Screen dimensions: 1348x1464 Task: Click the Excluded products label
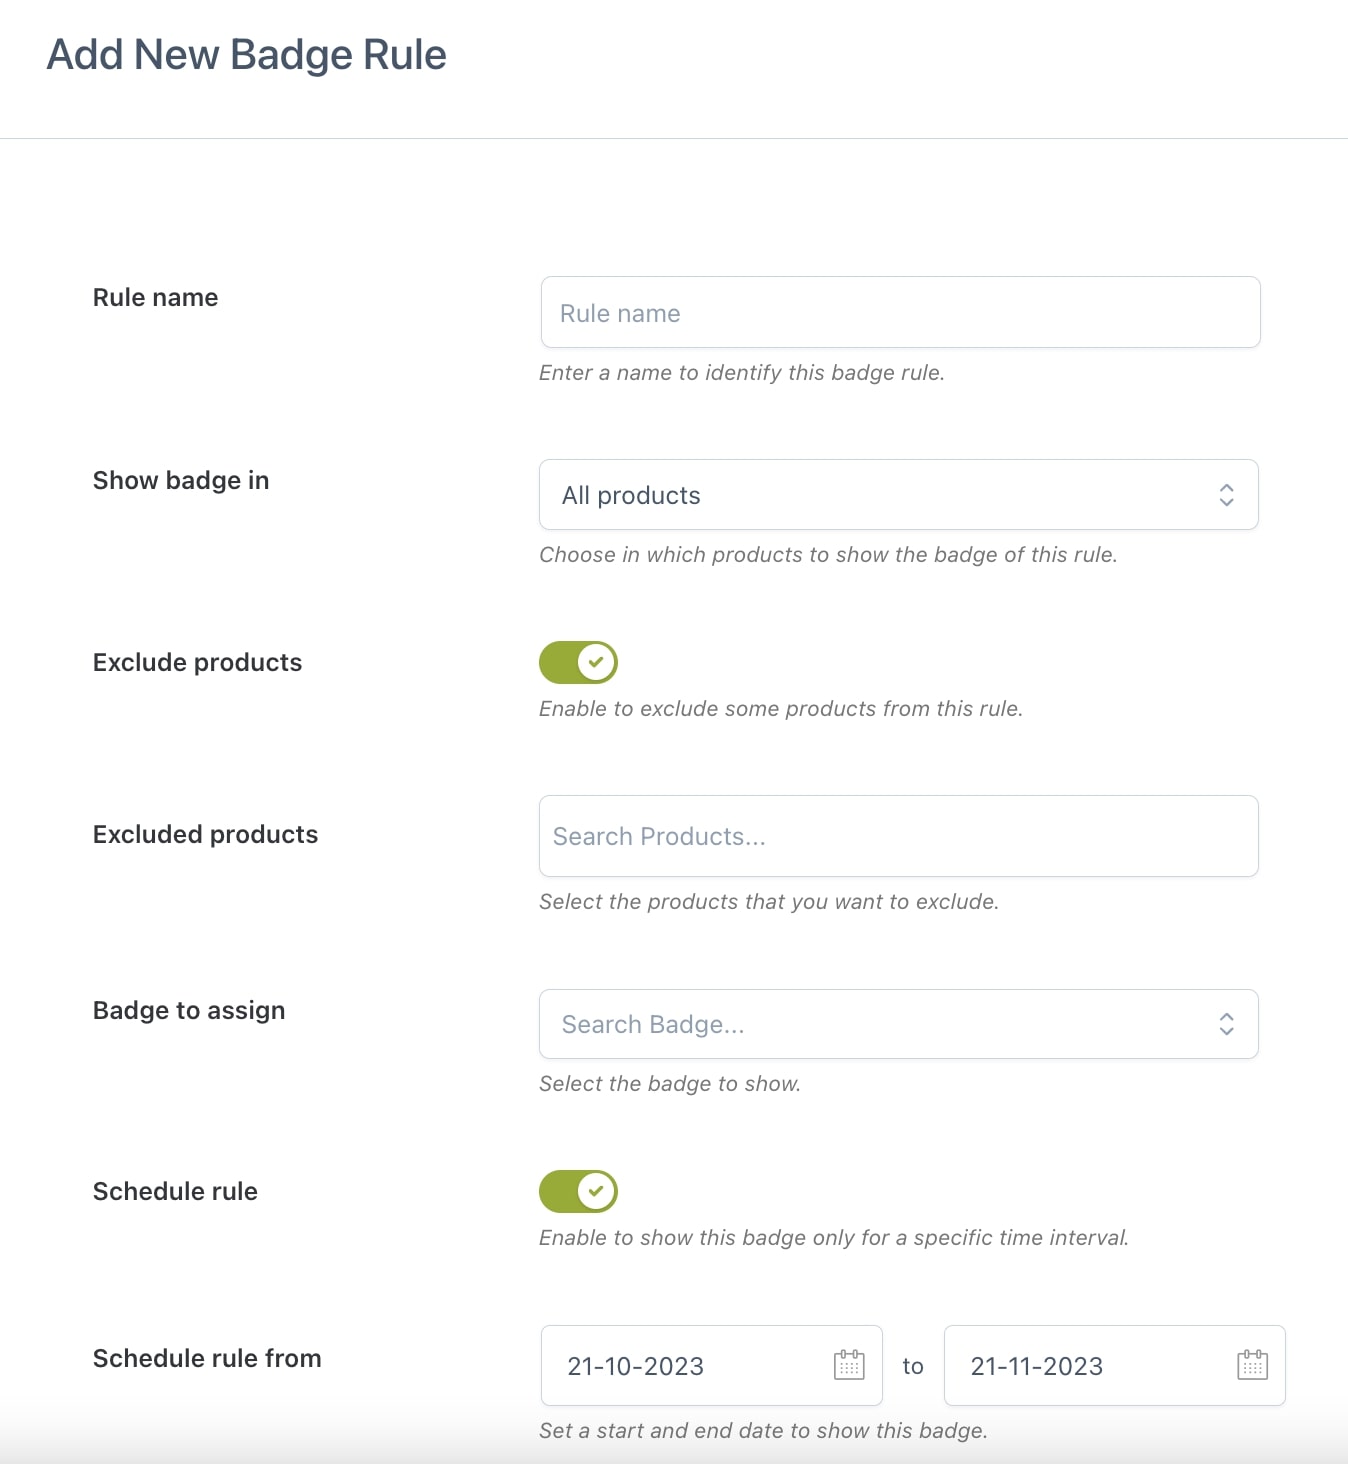click(x=205, y=835)
